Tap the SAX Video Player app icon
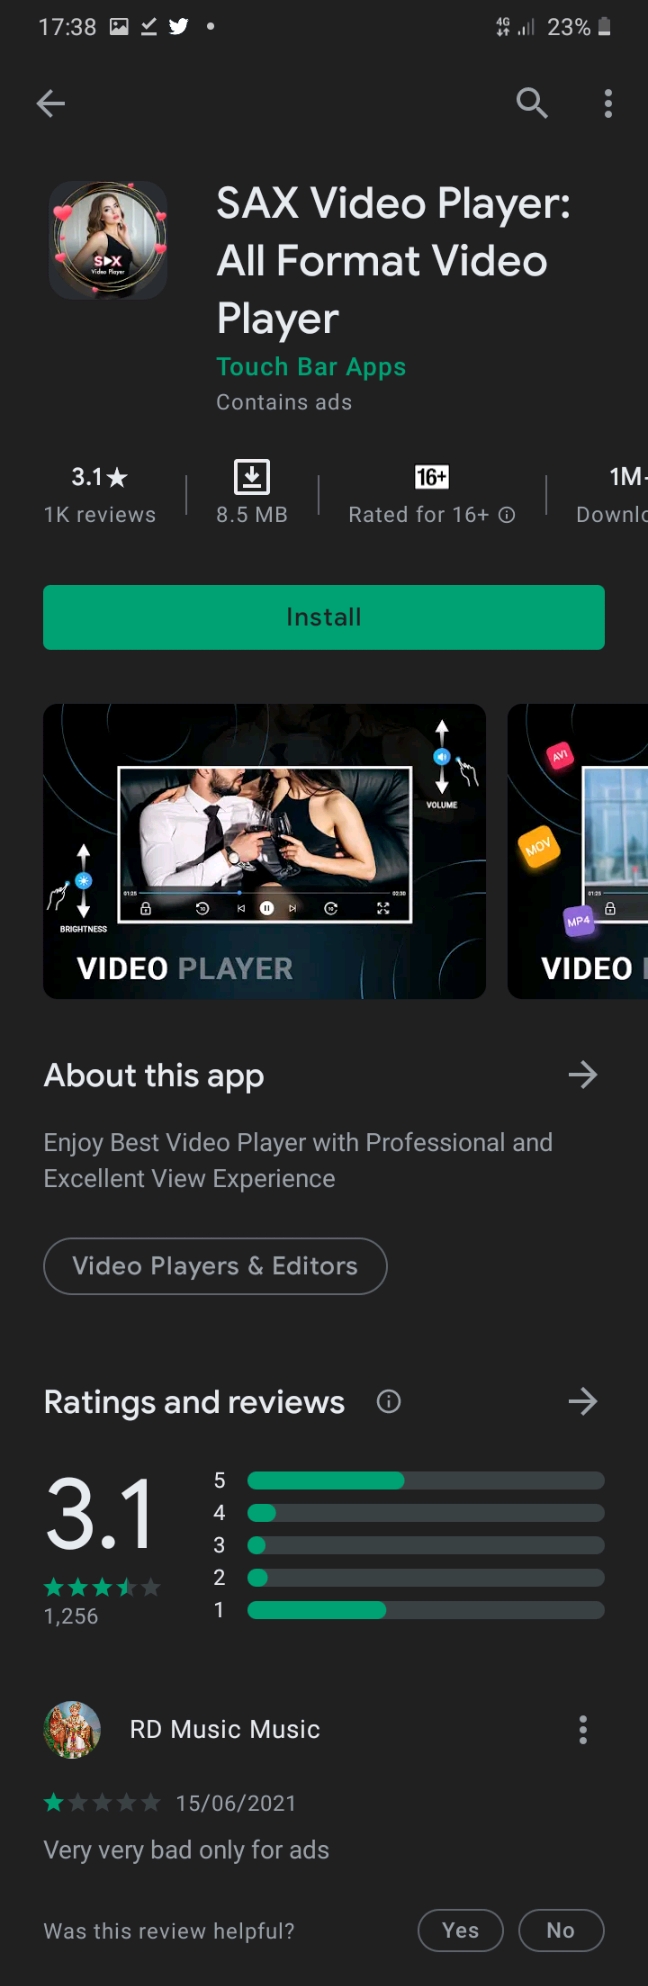Image resolution: width=648 pixels, height=1986 pixels. (108, 240)
